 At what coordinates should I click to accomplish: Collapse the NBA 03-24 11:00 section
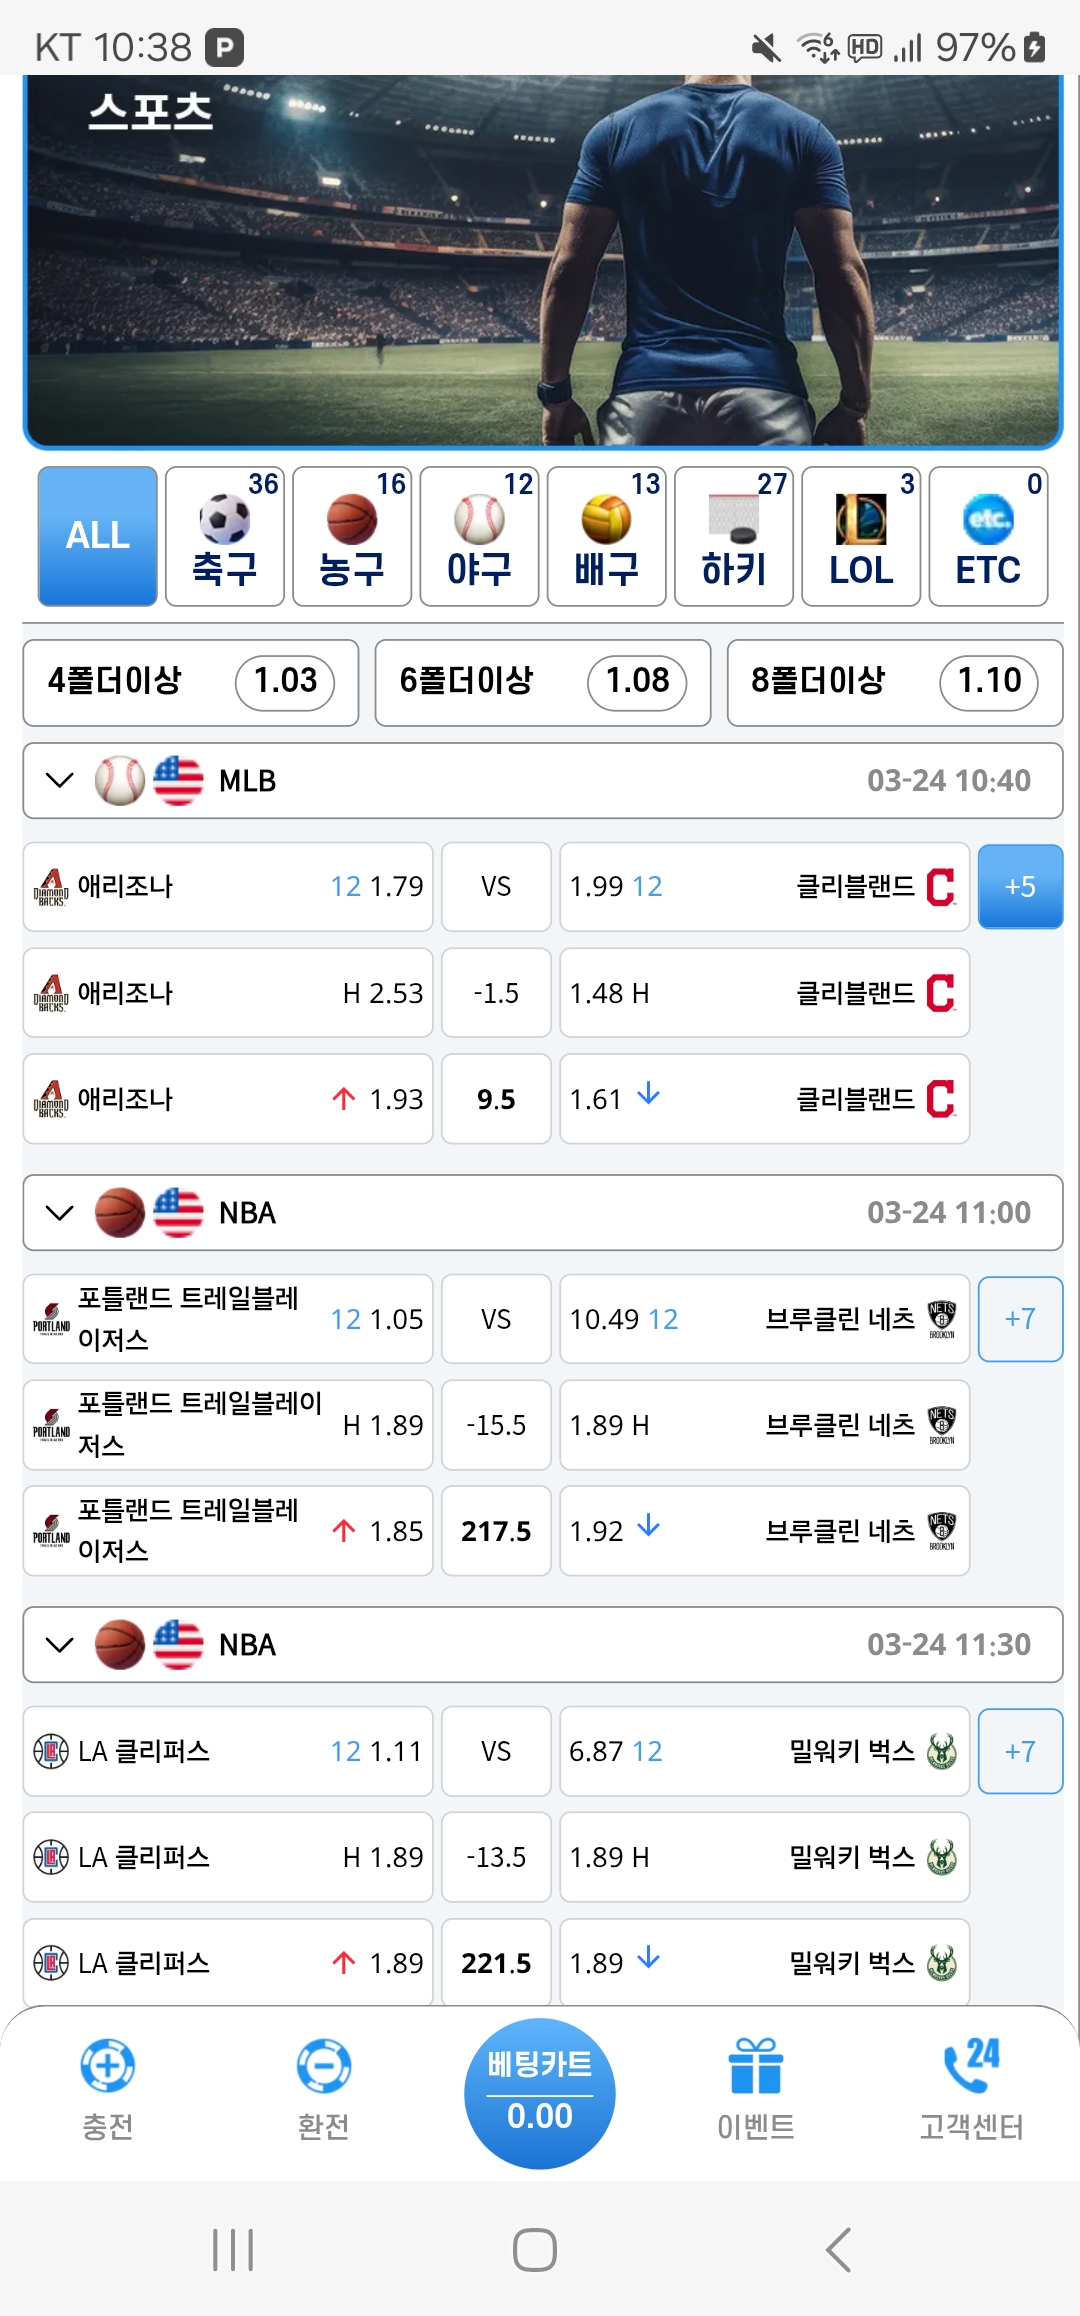click(60, 1212)
